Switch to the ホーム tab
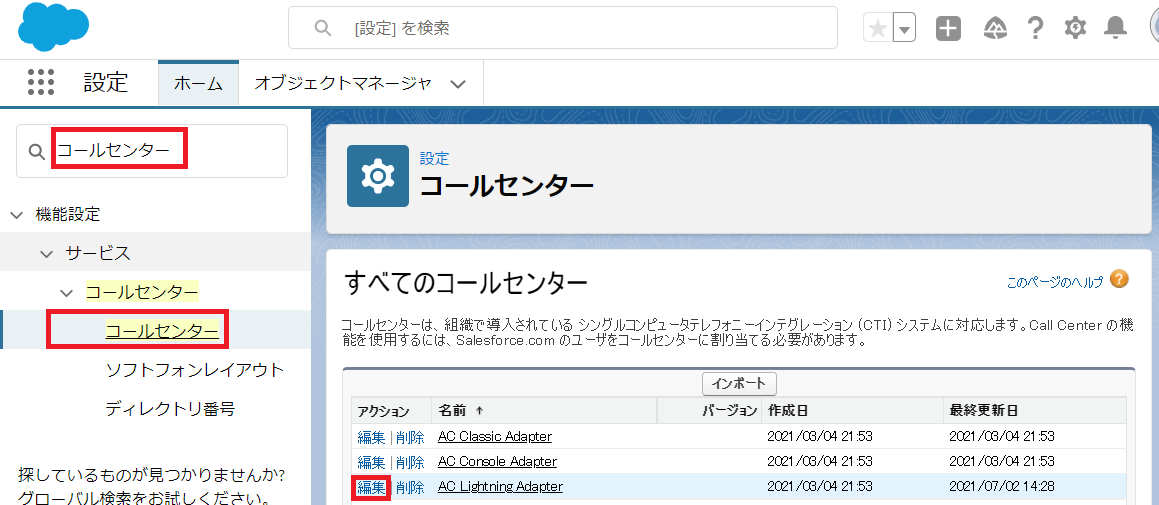 198,83
